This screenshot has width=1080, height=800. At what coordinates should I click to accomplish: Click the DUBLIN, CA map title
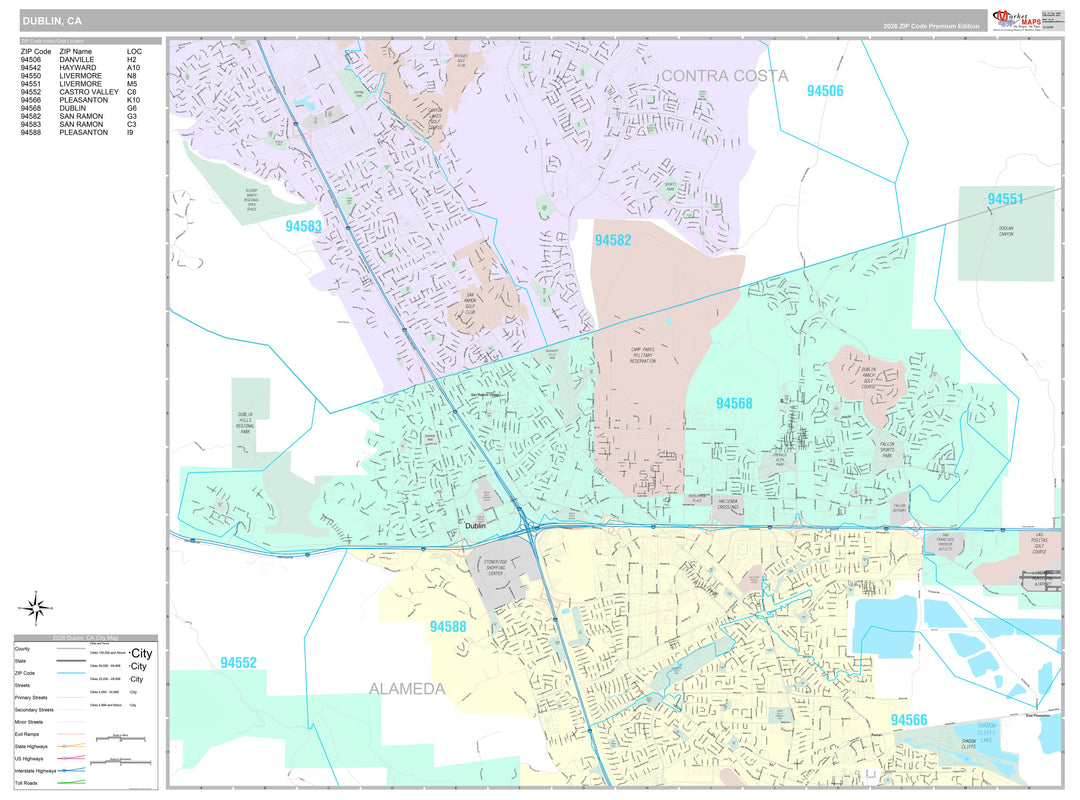(52, 21)
